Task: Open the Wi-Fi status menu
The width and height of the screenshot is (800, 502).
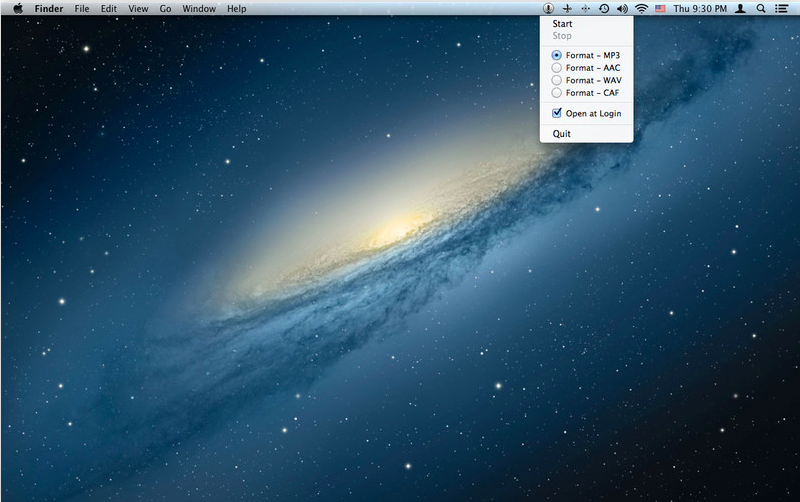Action: pyautogui.click(x=641, y=8)
